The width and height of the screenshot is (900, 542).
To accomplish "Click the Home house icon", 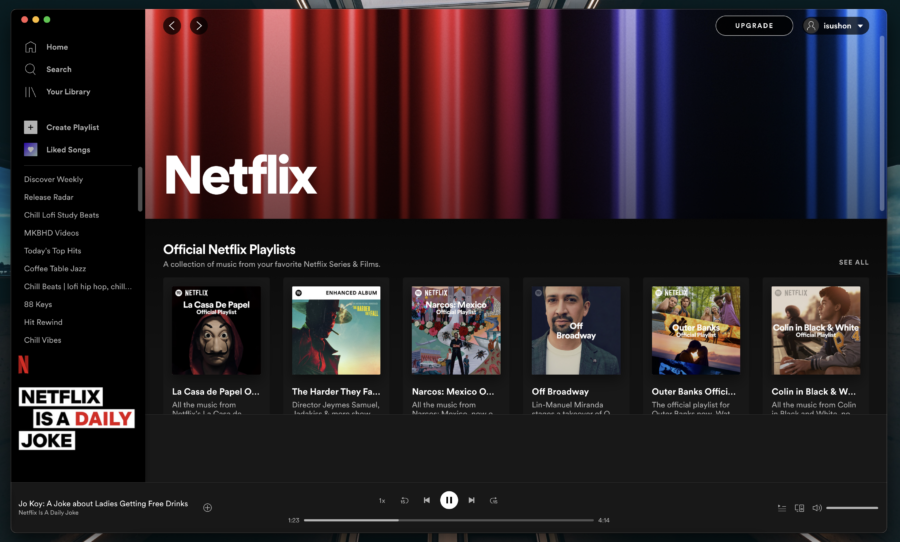I will (30, 47).
